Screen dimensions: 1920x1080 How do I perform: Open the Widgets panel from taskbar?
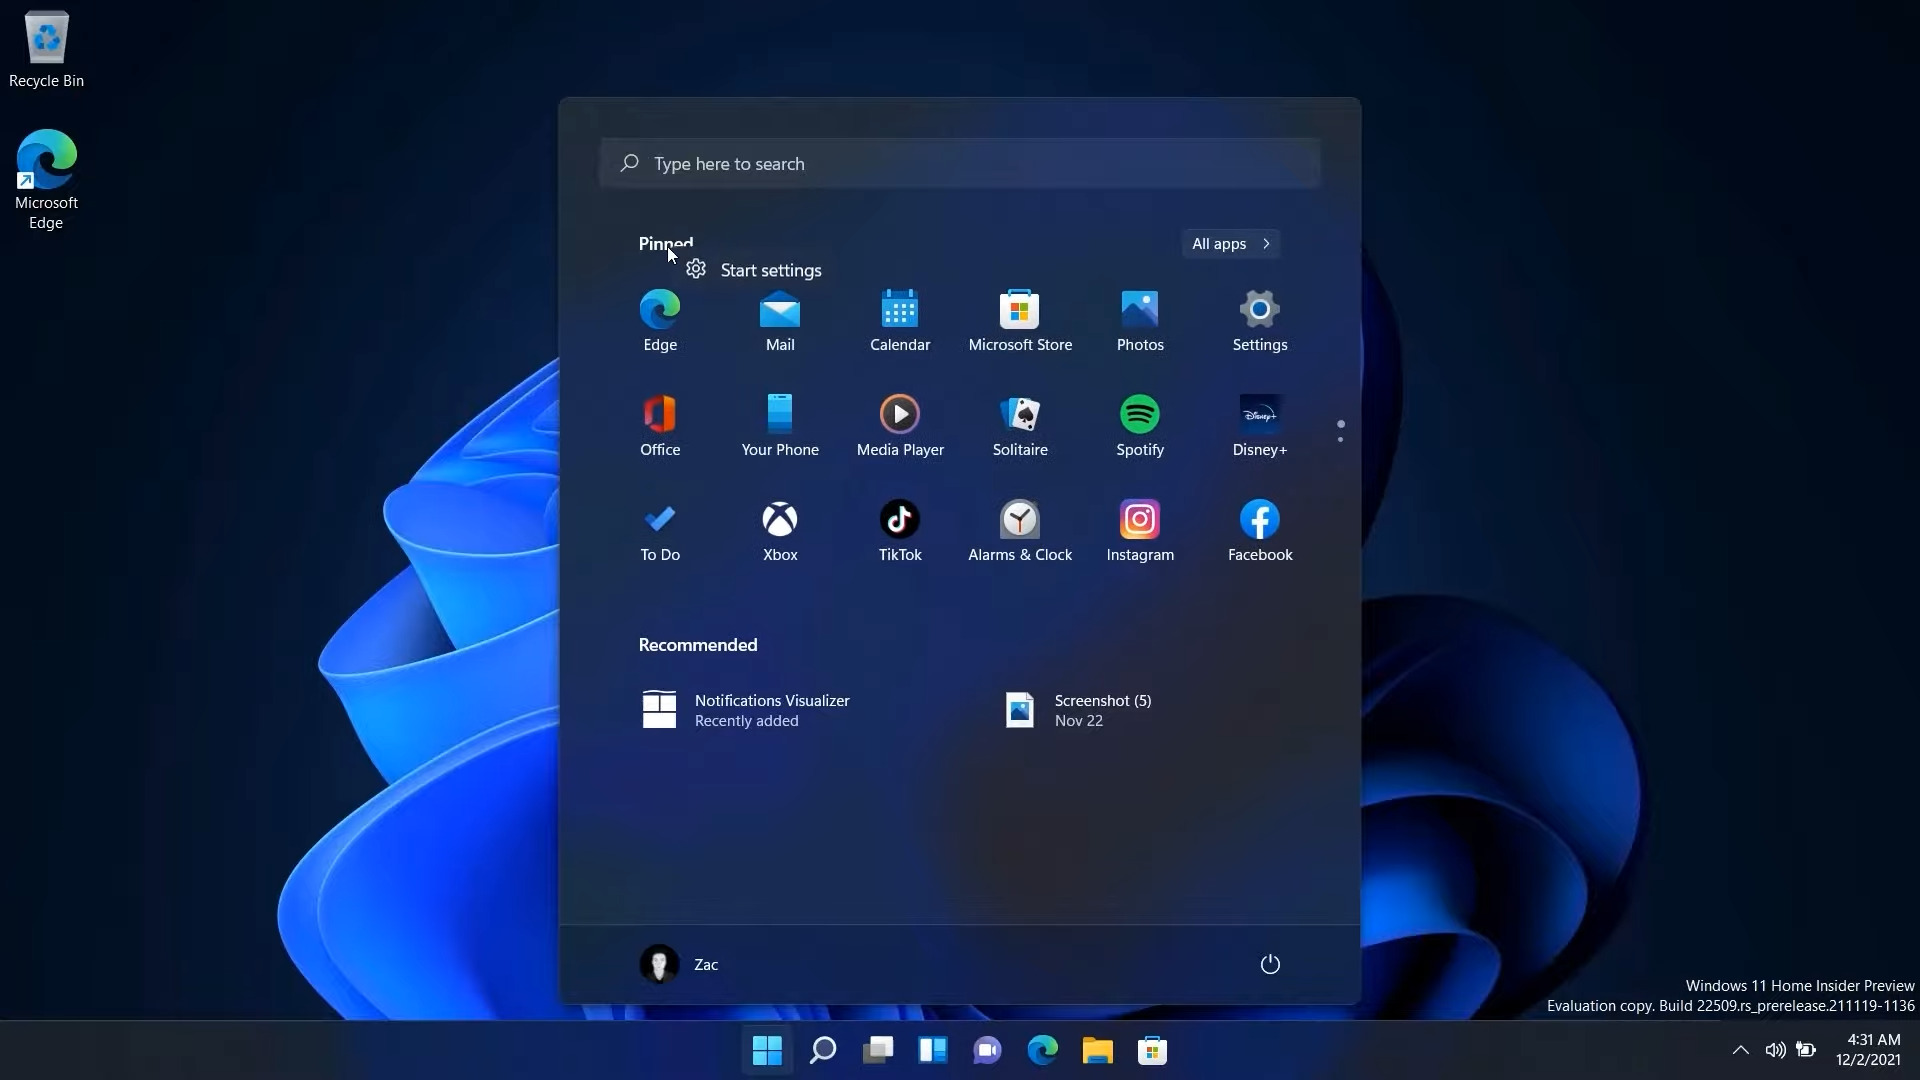coord(932,1050)
